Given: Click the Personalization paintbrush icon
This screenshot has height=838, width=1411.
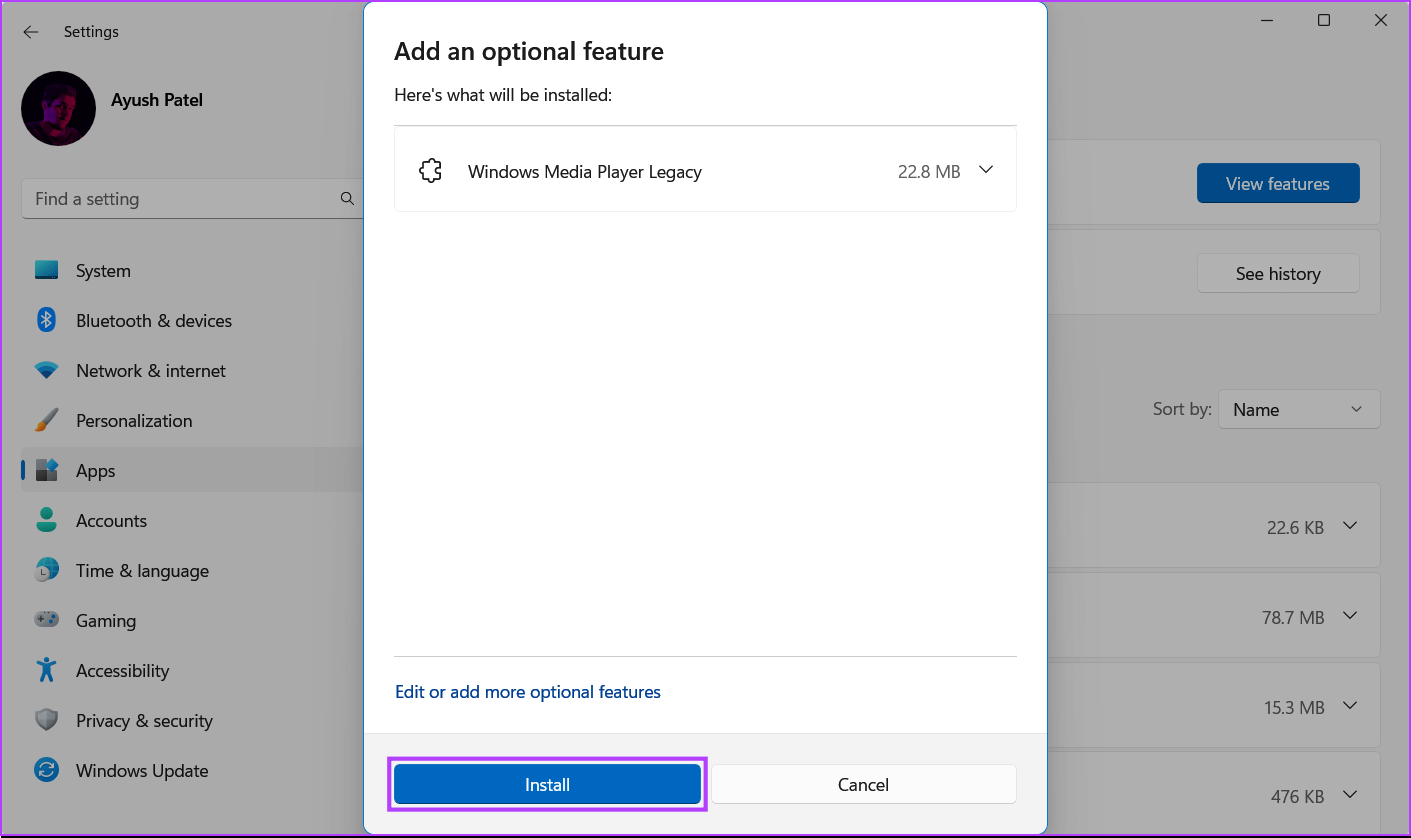Looking at the screenshot, I should click(x=46, y=421).
